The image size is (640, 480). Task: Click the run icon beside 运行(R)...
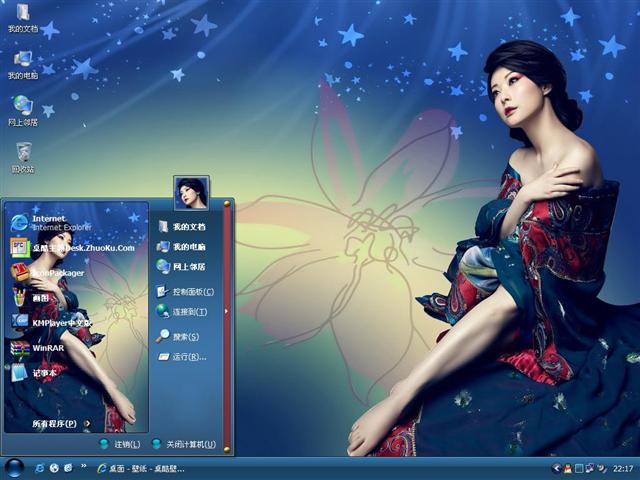(x=163, y=357)
